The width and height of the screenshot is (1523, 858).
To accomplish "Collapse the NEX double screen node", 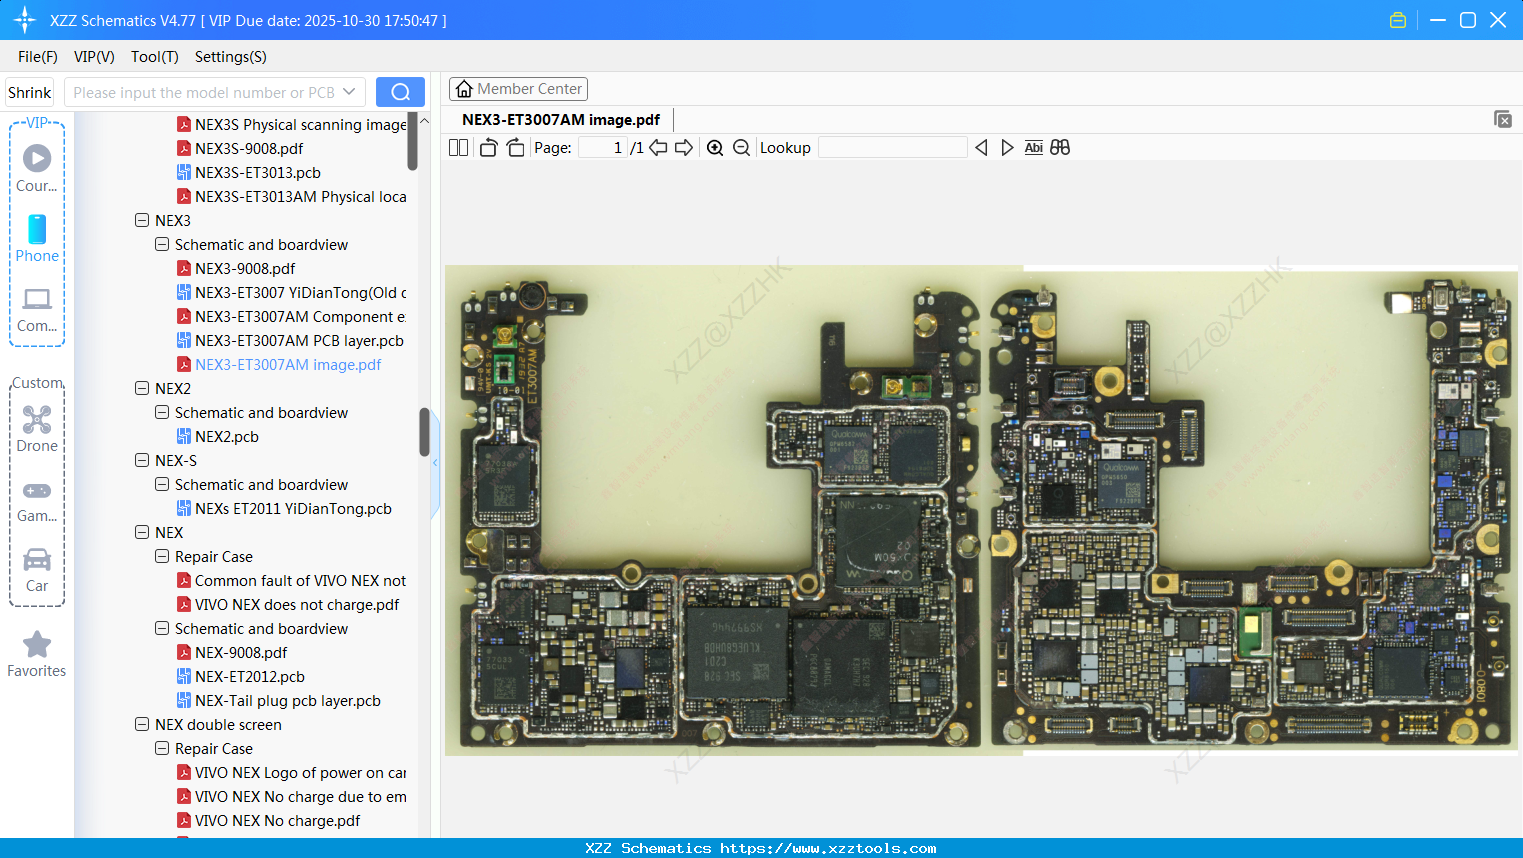I will [x=142, y=724].
